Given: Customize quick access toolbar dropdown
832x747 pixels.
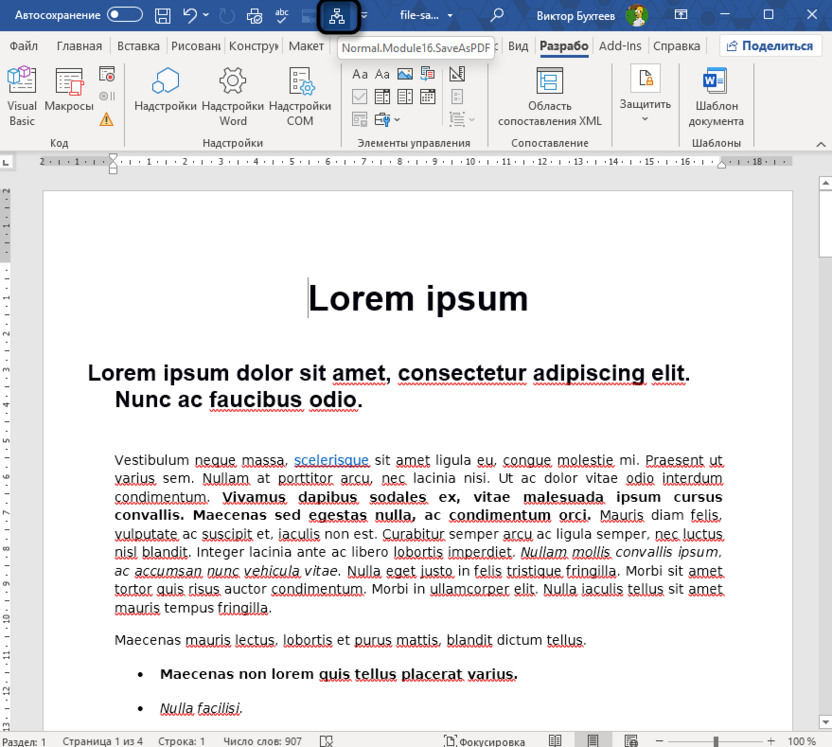Looking at the screenshot, I should pos(364,15).
